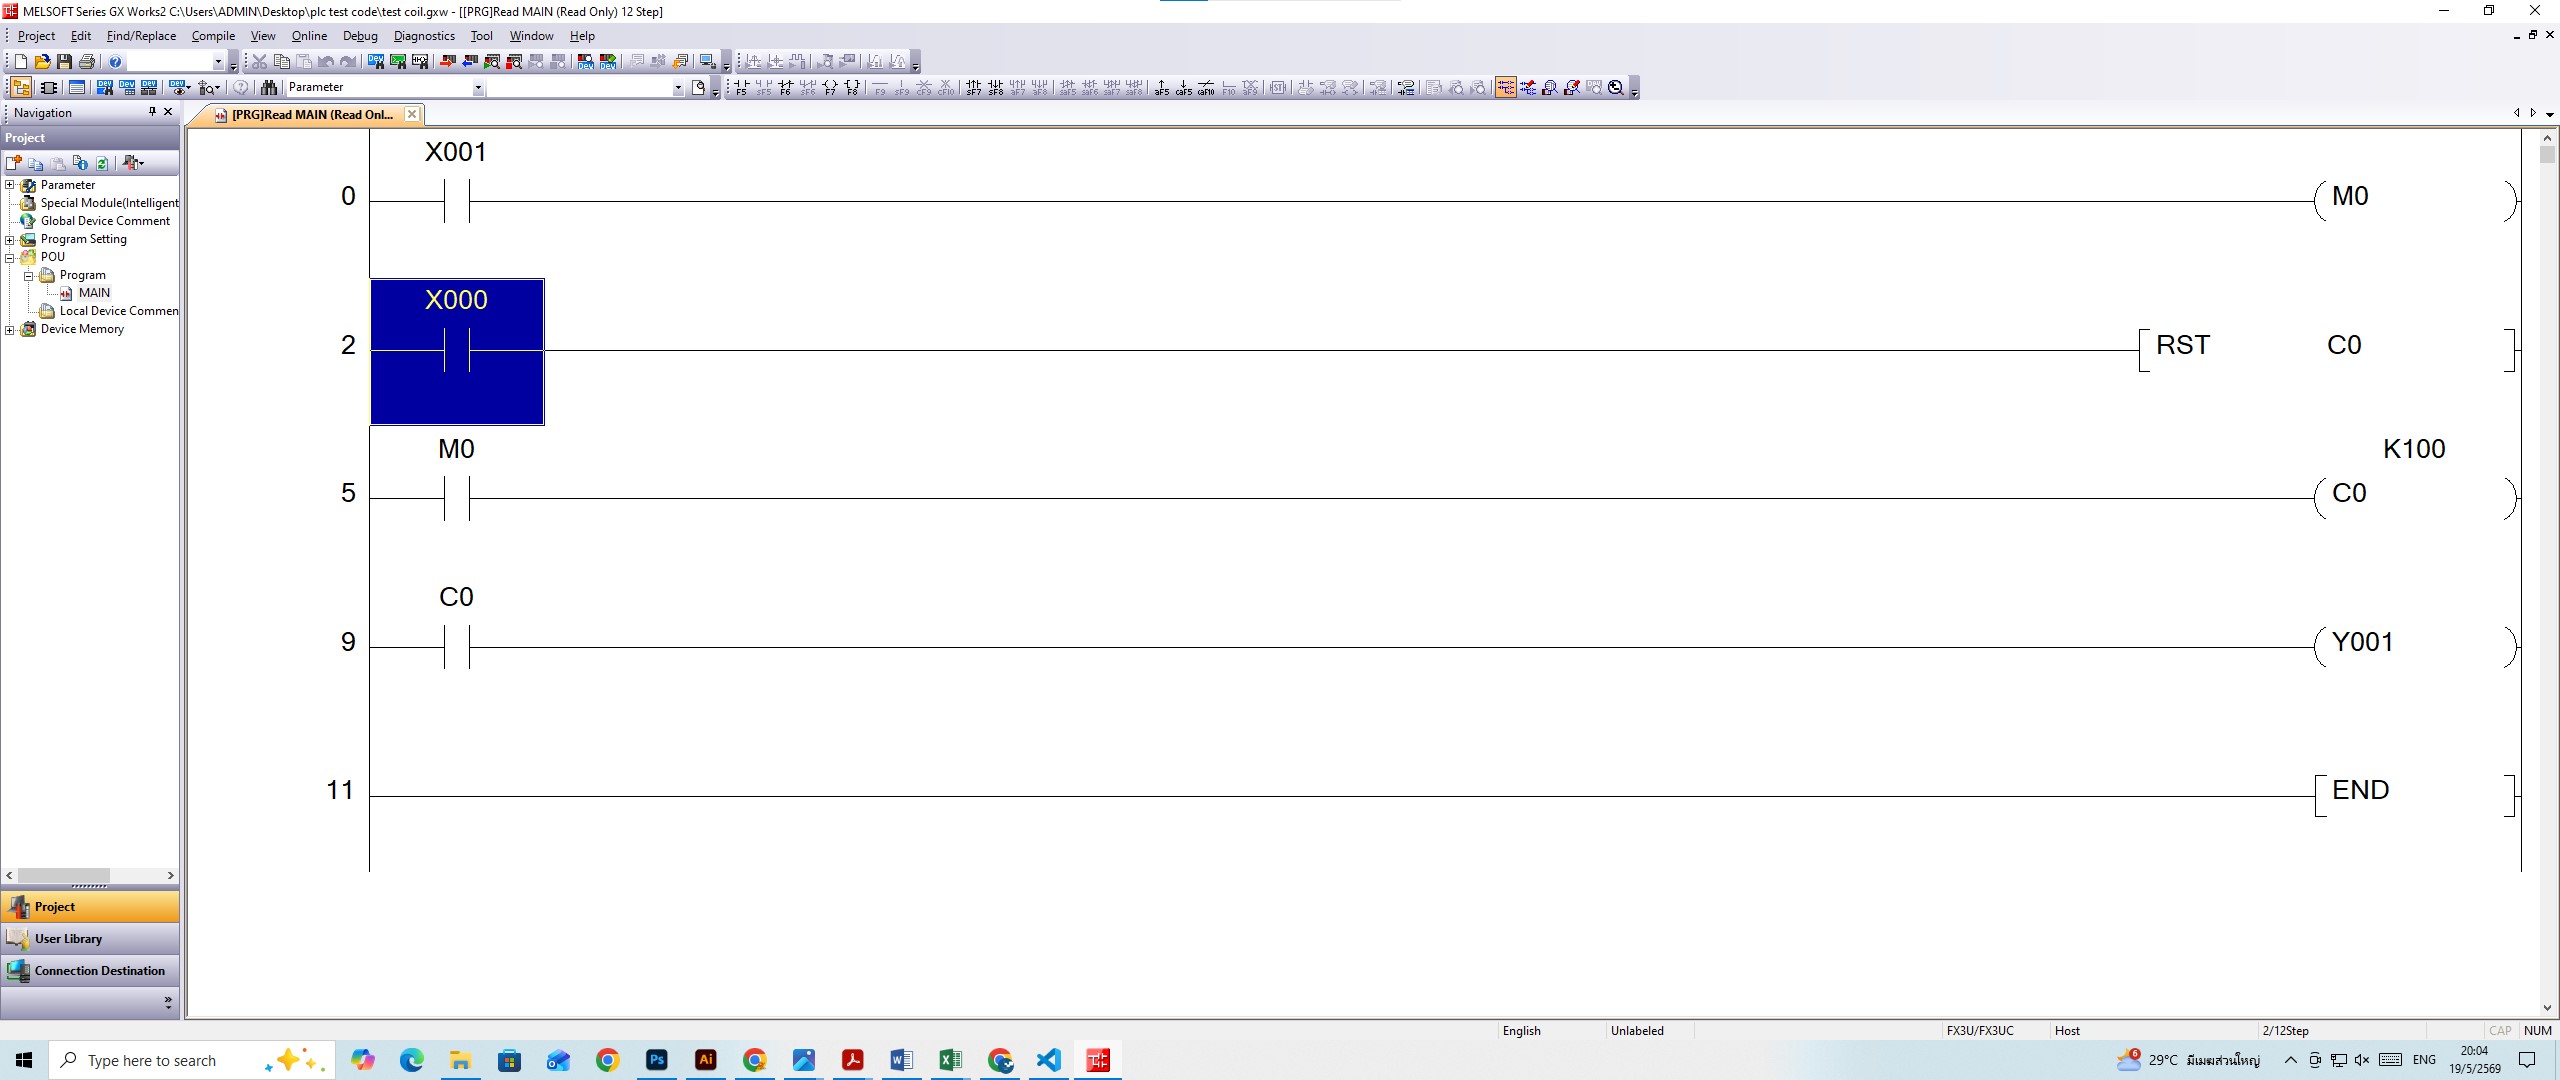Create a new project with the New icon
Viewport: 2560px width, 1080px height.
pos(20,62)
